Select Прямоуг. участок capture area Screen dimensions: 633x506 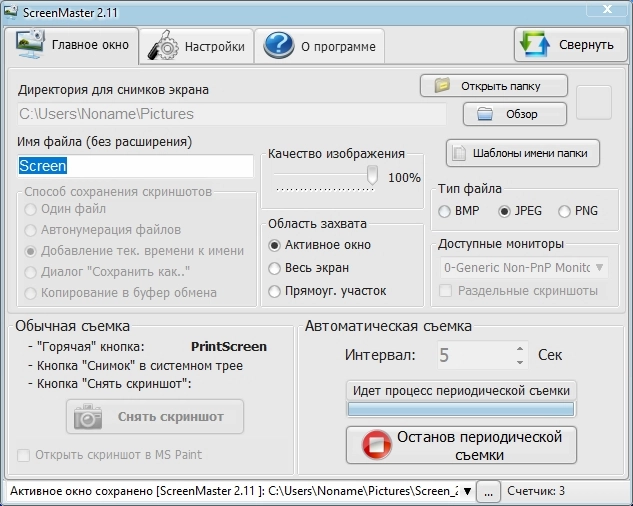pos(327,291)
